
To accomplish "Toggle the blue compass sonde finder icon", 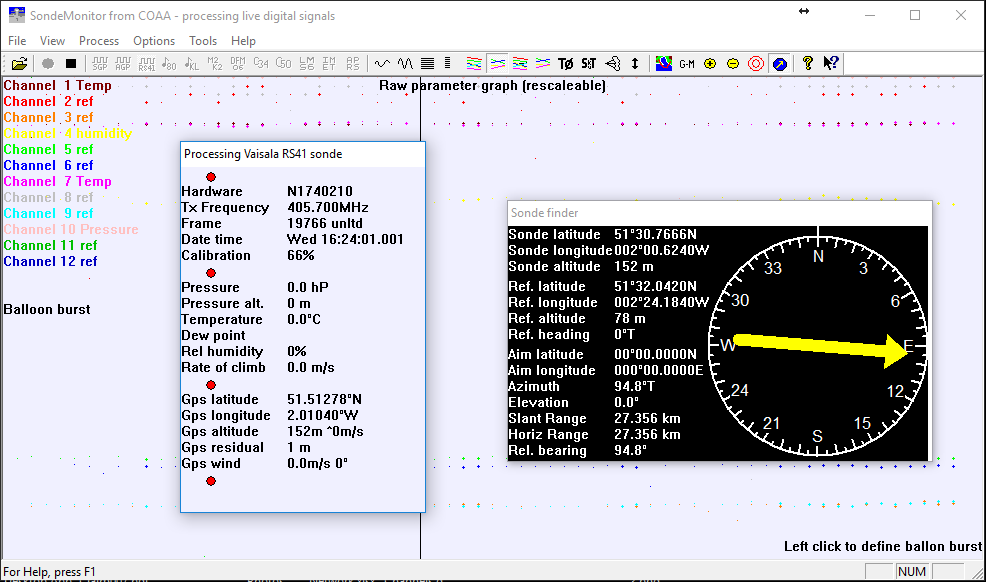I will click(779, 63).
